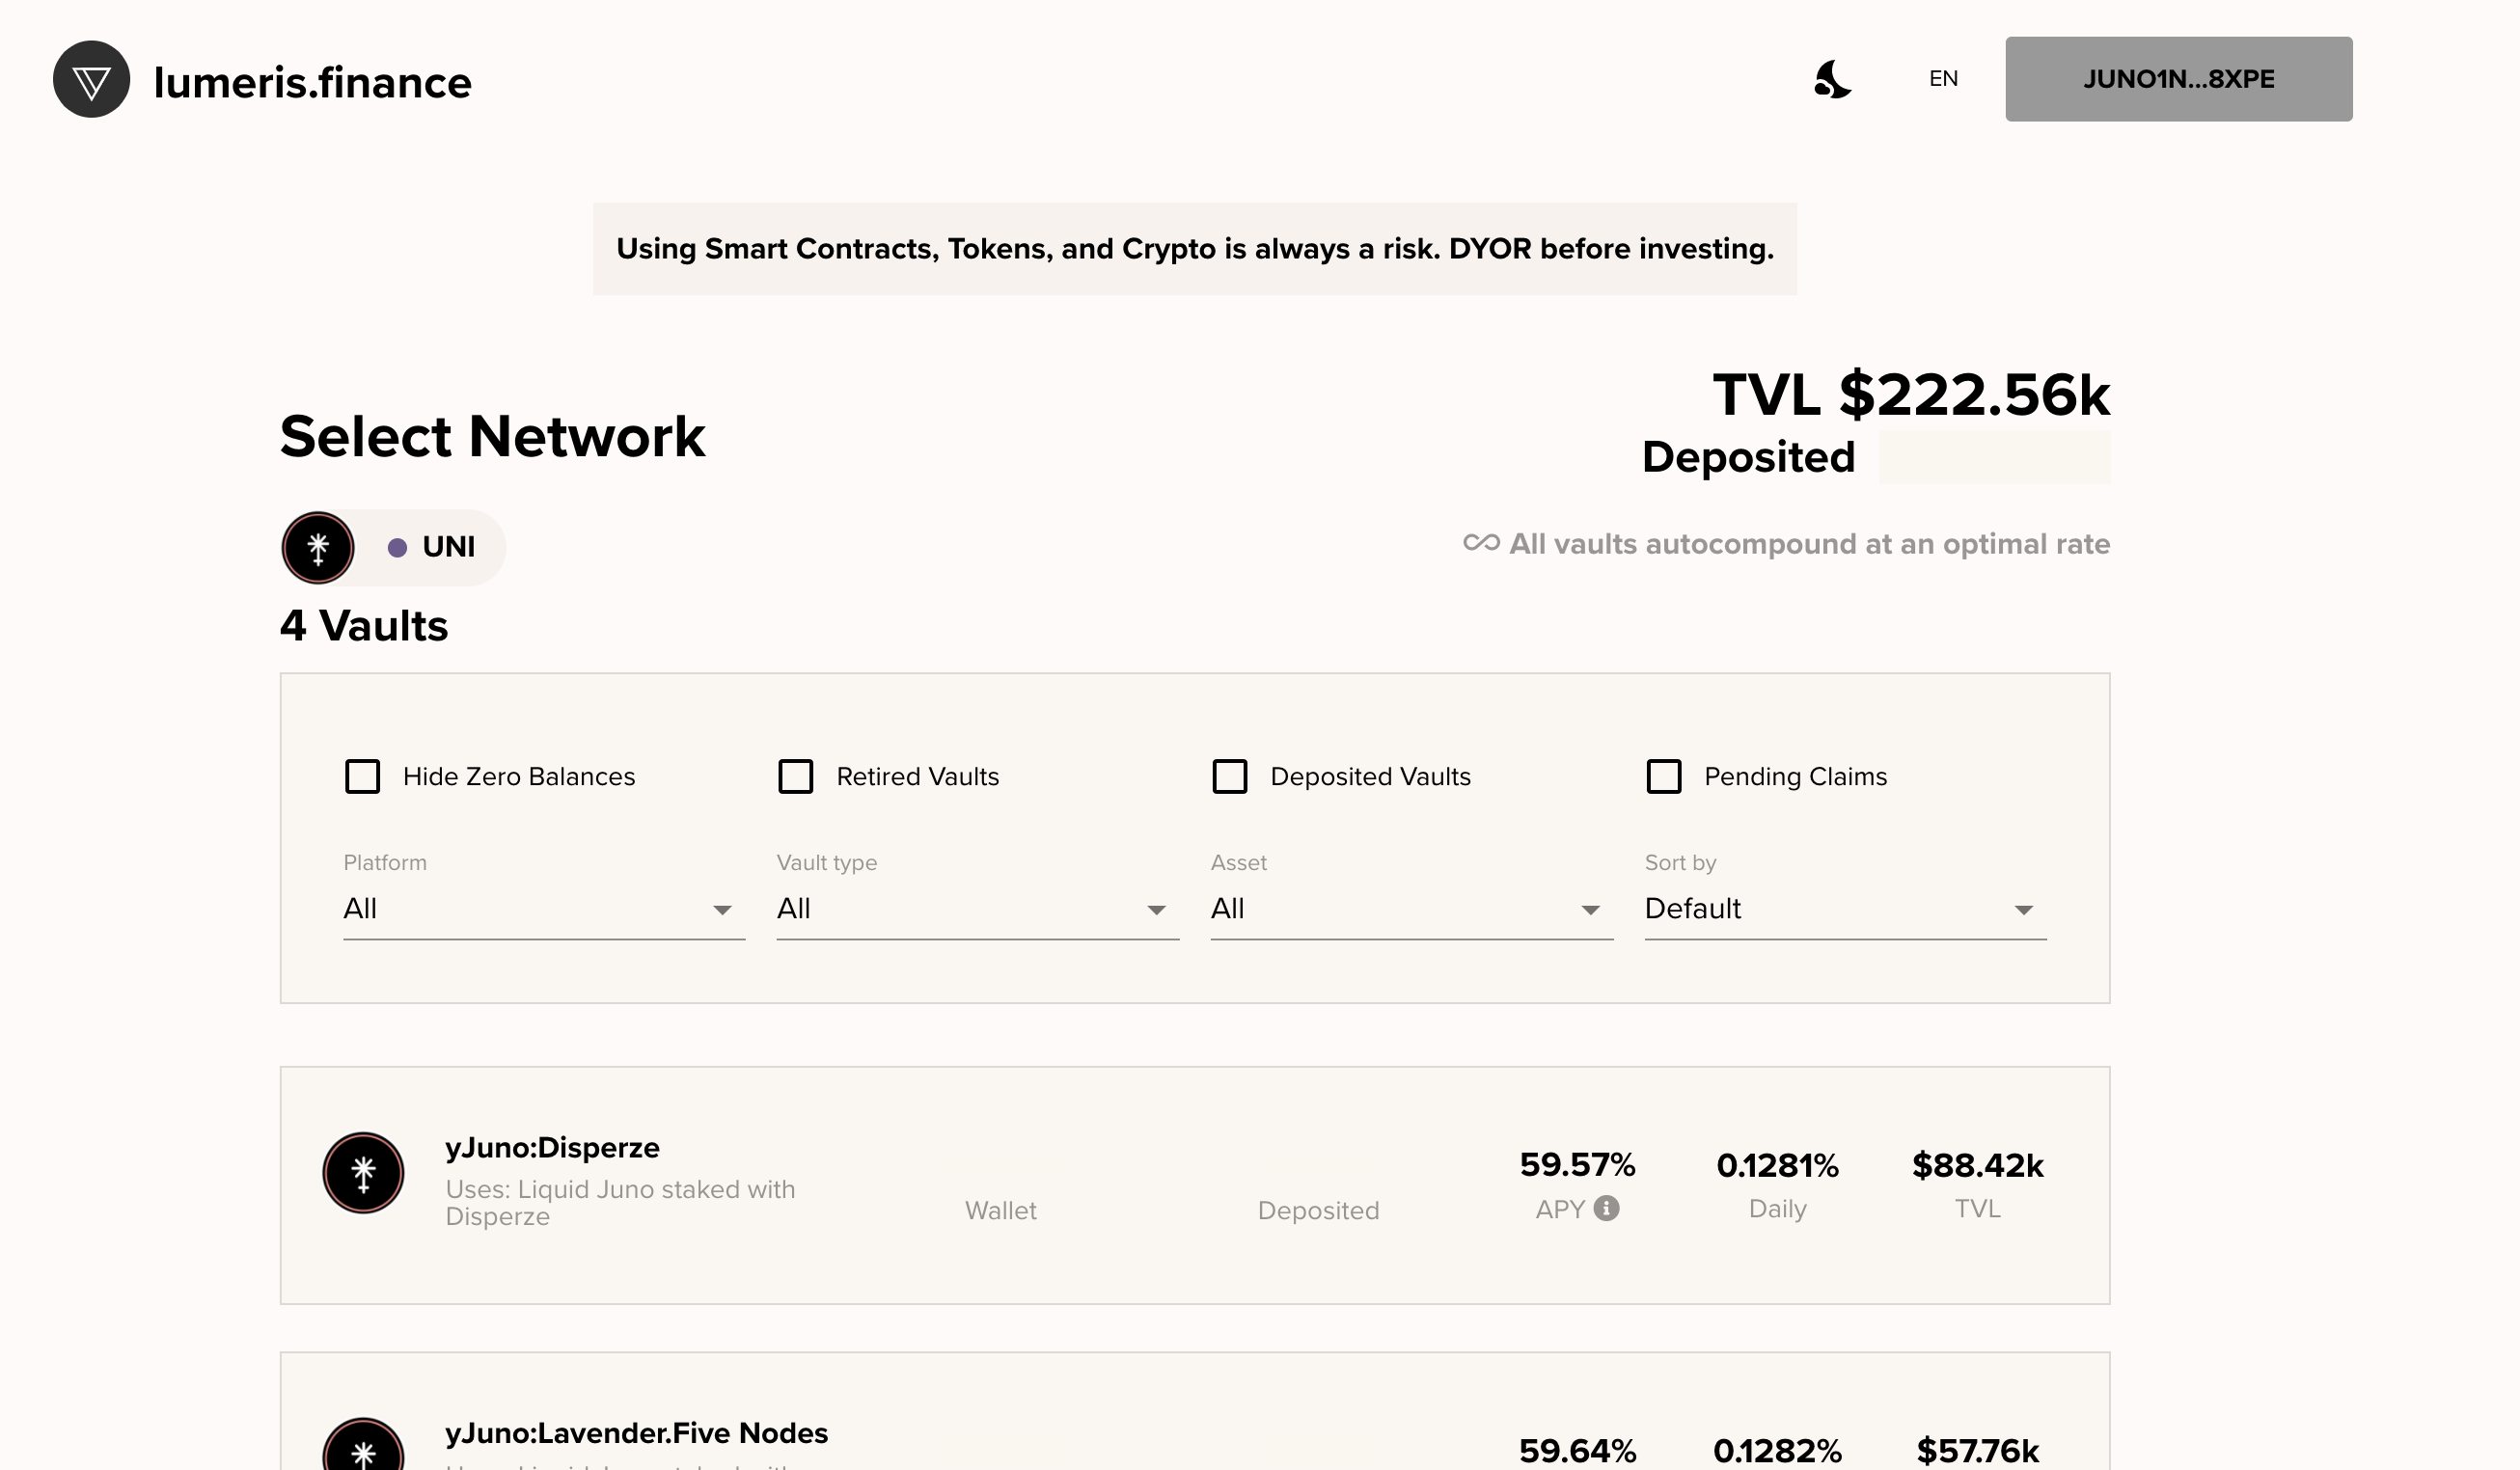Viewport: 2520px width, 1470px height.
Task: Open the EN language selector
Action: pyautogui.click(x=1943, y=79)
